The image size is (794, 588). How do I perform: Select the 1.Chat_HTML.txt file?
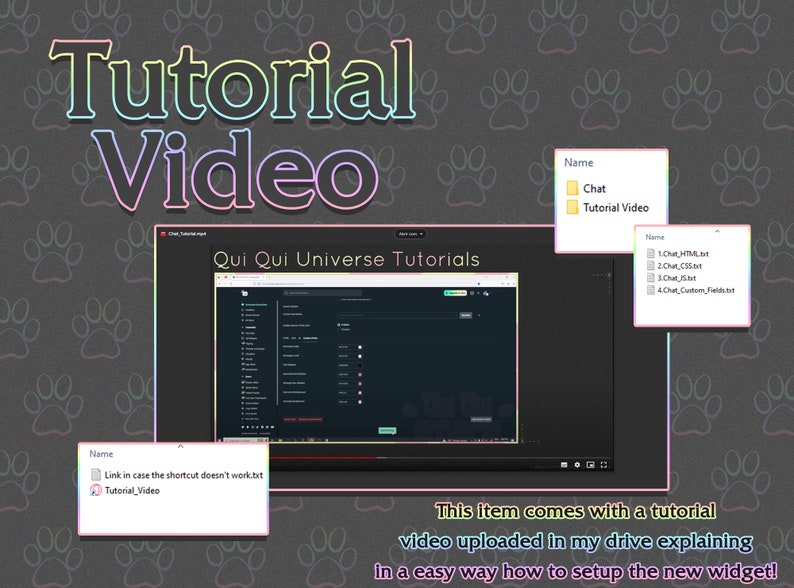click(x=678, y=254)
